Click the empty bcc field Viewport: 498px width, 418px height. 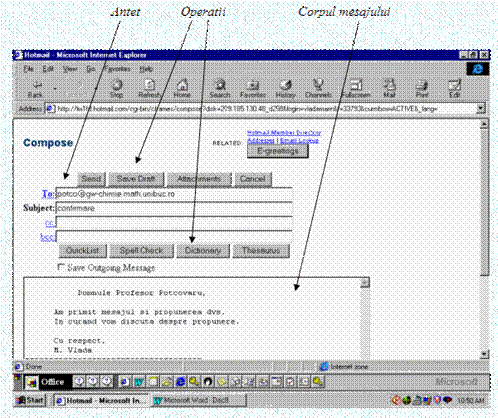[174, 237]
